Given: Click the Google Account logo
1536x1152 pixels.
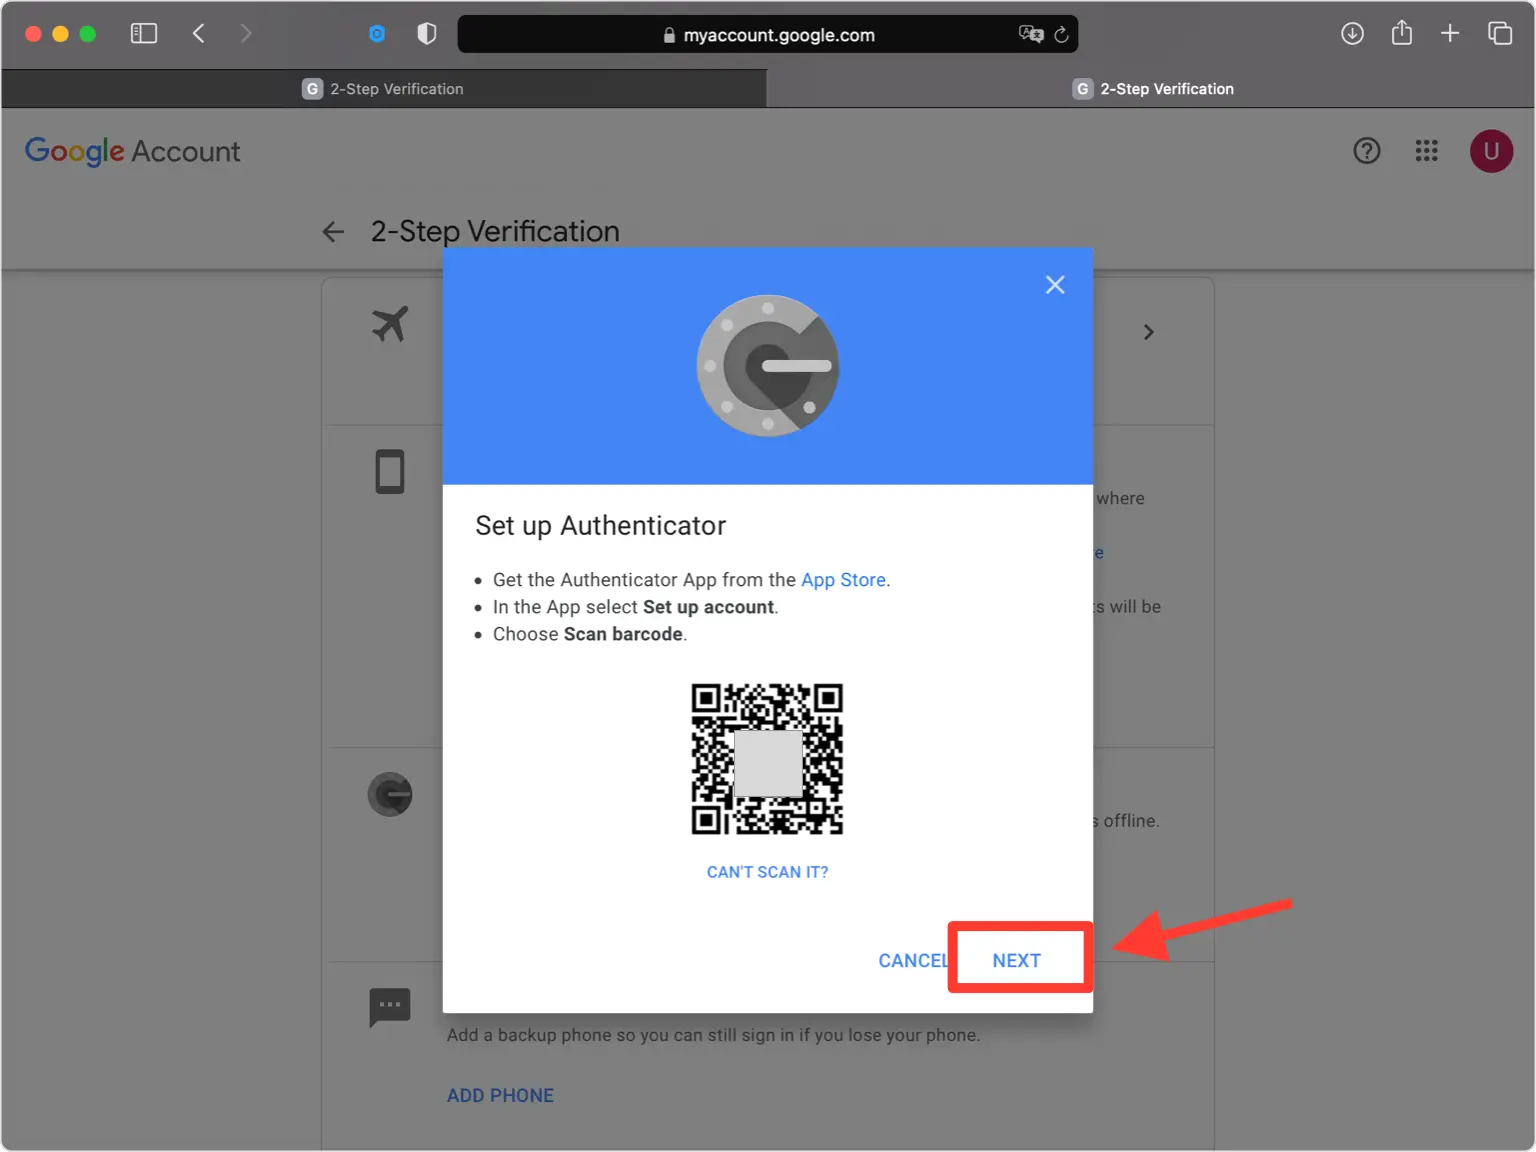Looking at the screenshot, I should [132, 151].
